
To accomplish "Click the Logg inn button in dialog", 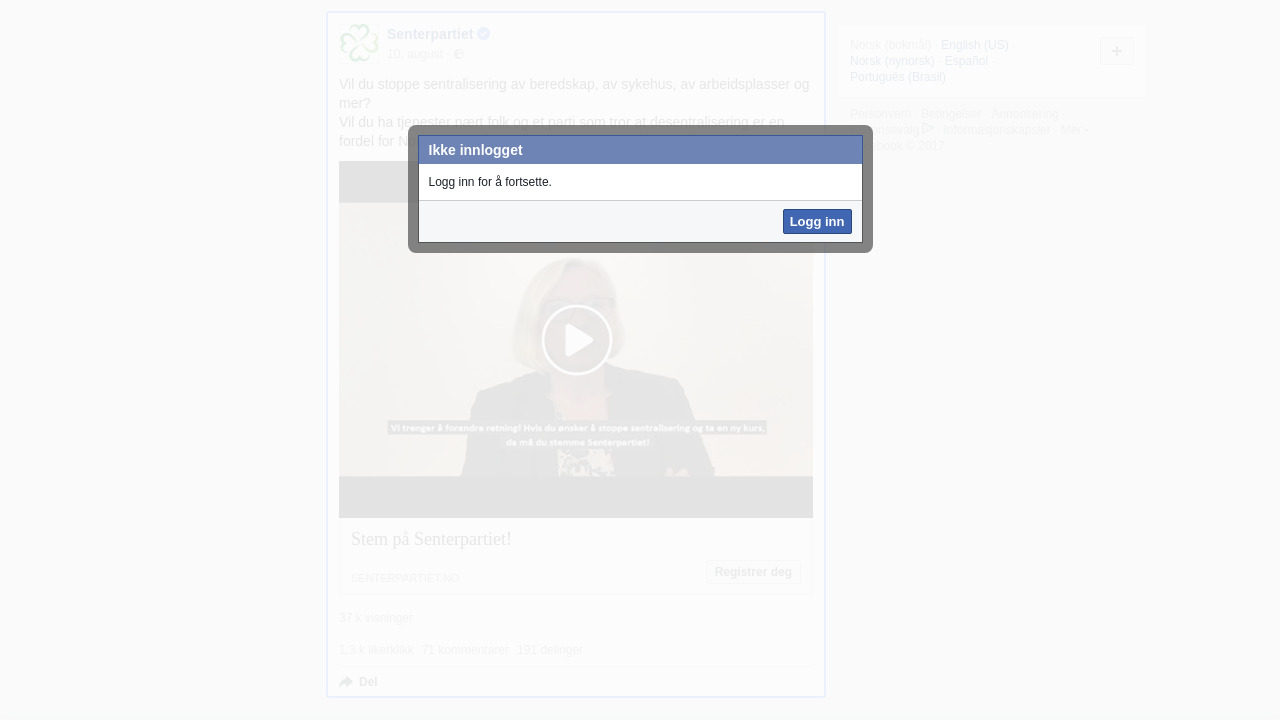I will pyautogui.click(x=816, y=222).
